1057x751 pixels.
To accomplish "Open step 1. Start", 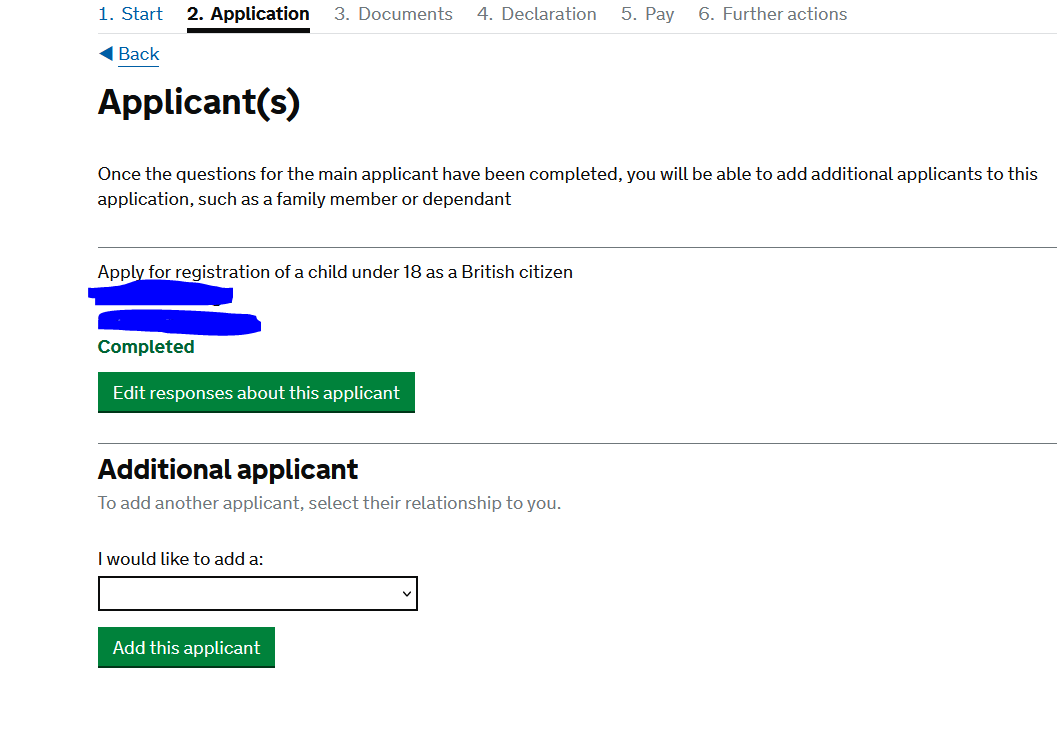I will click(x=130, y=14).
